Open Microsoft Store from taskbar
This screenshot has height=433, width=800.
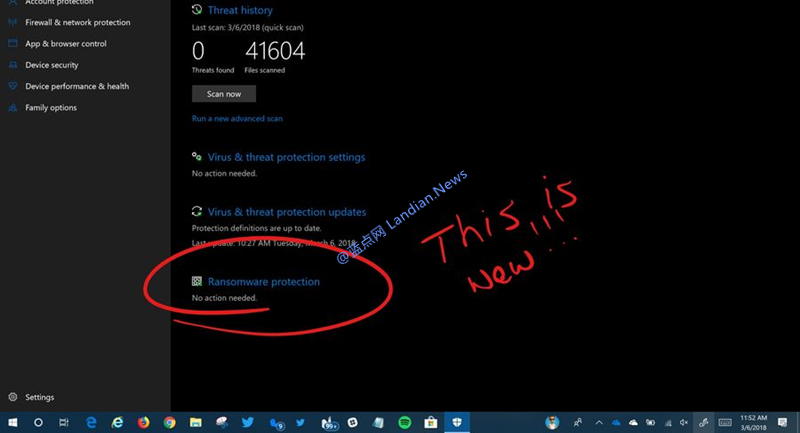[x=431, y=422]
